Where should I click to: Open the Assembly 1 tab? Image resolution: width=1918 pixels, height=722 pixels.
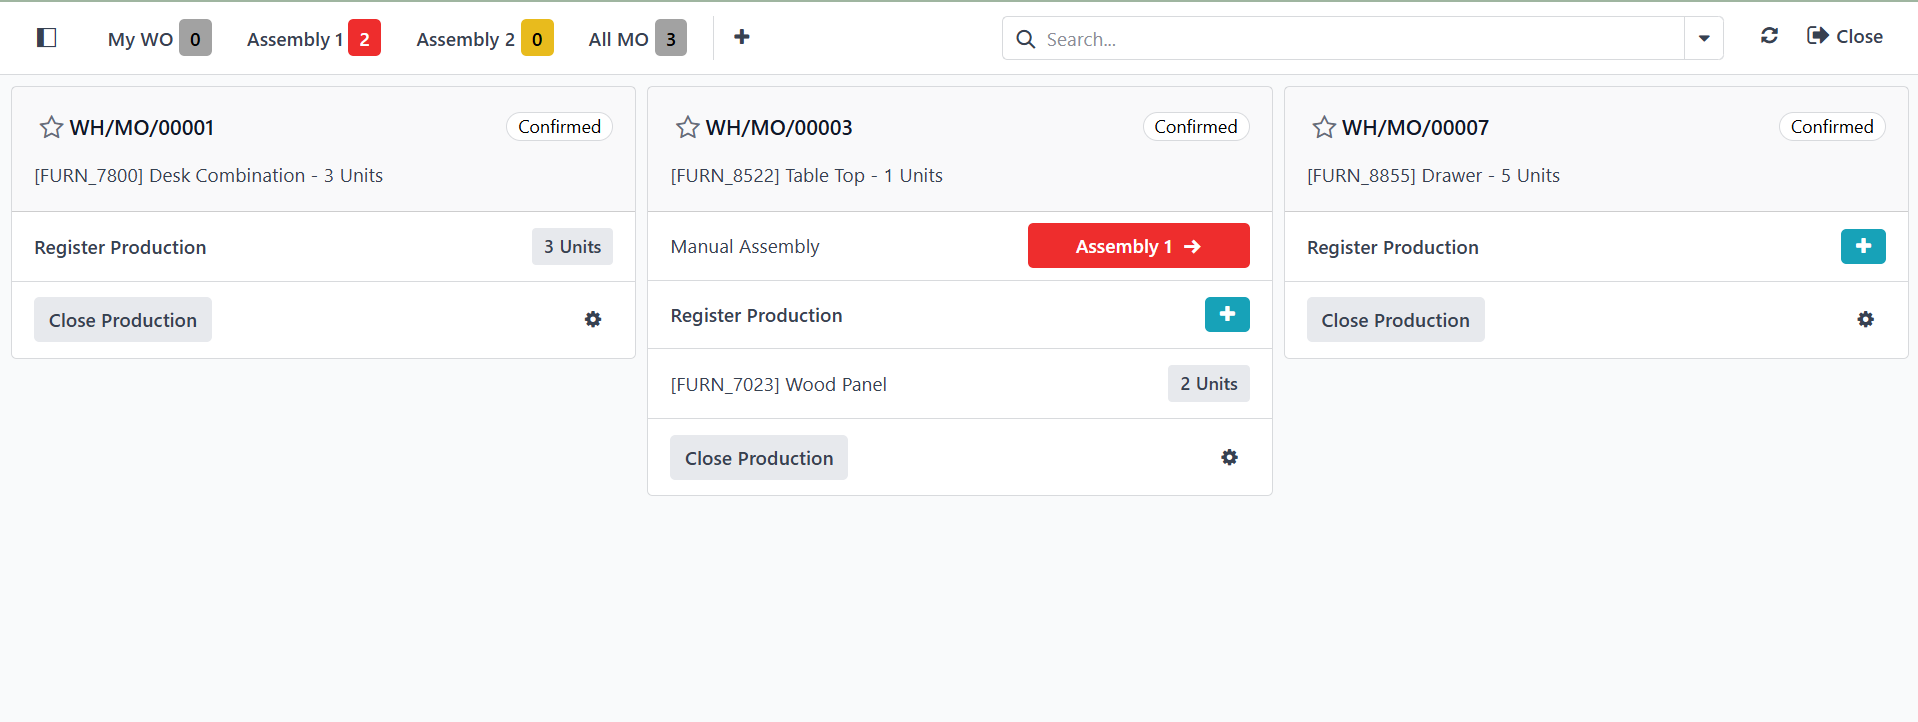[312, 39]
